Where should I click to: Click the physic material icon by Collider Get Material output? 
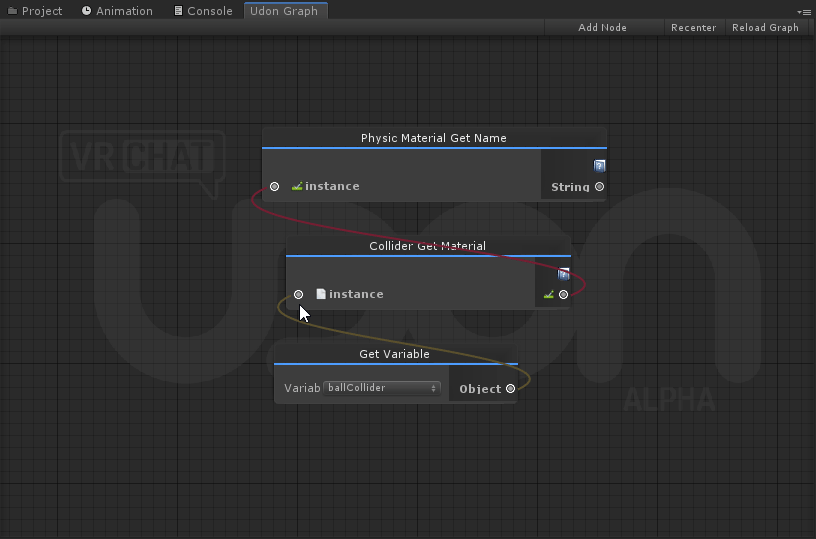(549, 294)
